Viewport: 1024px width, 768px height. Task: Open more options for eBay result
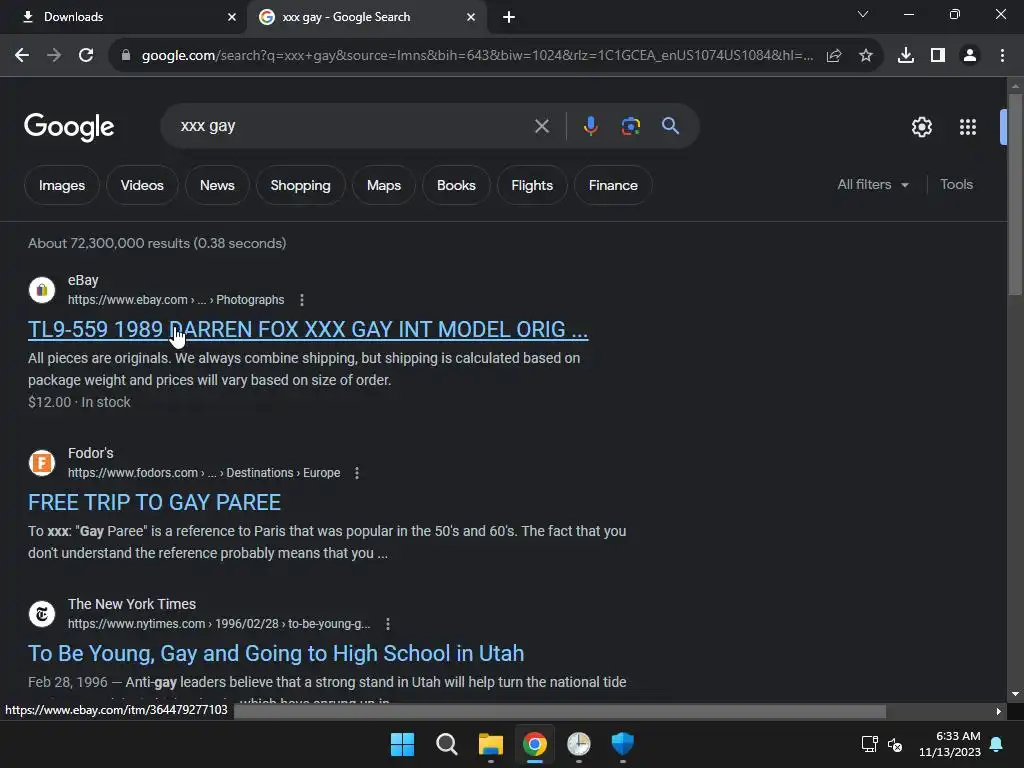302,300
